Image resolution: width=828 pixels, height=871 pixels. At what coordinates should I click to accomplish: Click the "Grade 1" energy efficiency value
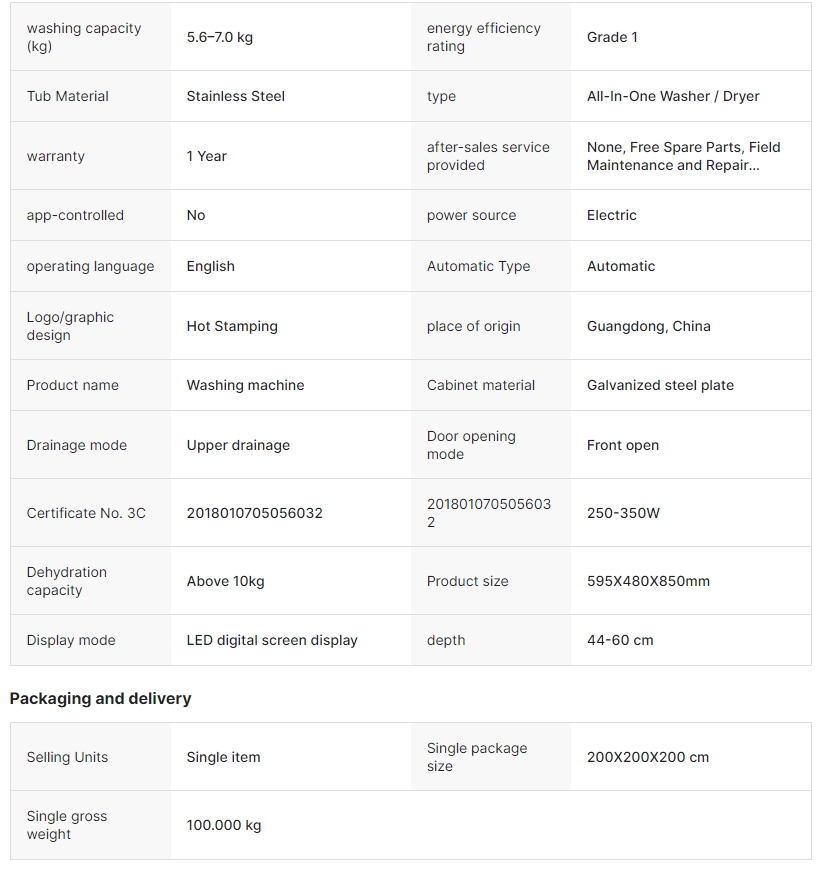612,37
